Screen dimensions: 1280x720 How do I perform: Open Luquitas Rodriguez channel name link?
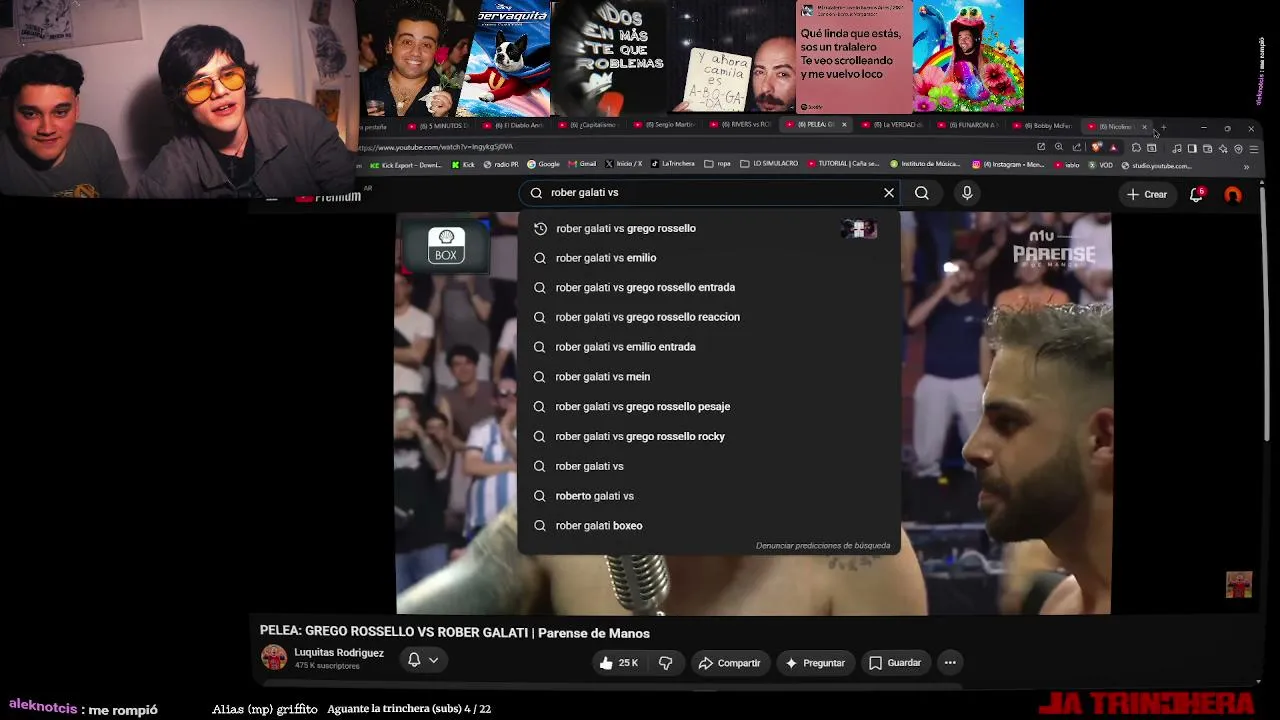pos(339,653)
